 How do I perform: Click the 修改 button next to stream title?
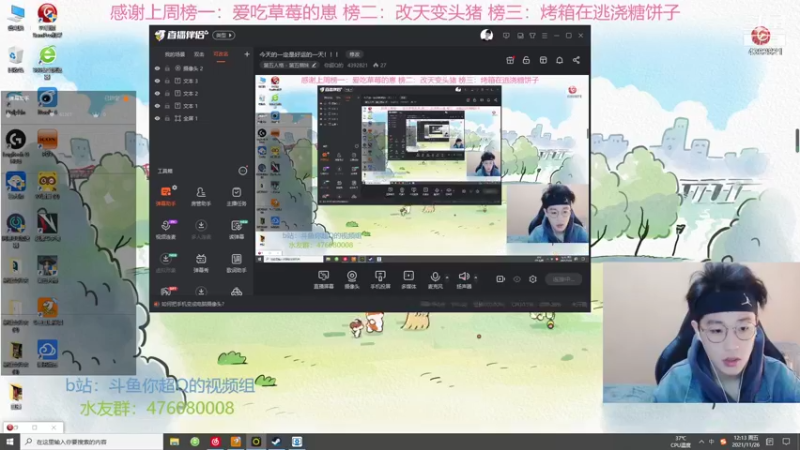354,55
